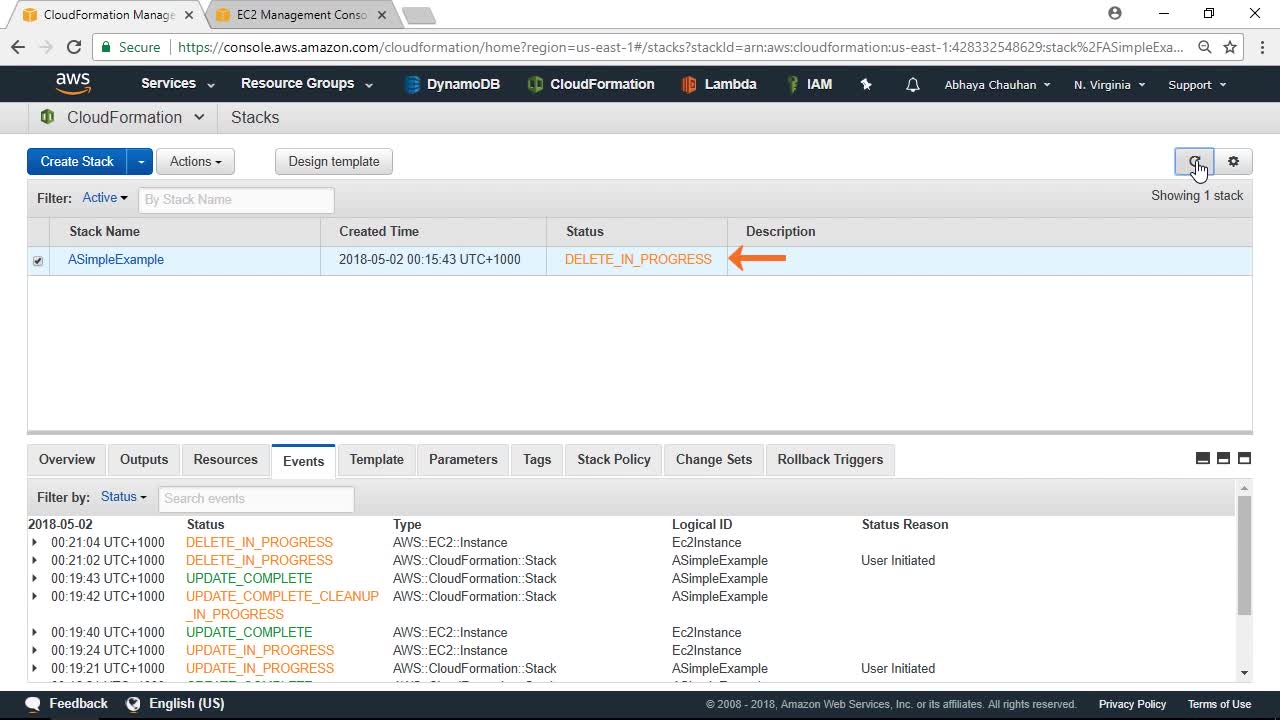Click the events list vertical scrollbar thumb

1244,556
